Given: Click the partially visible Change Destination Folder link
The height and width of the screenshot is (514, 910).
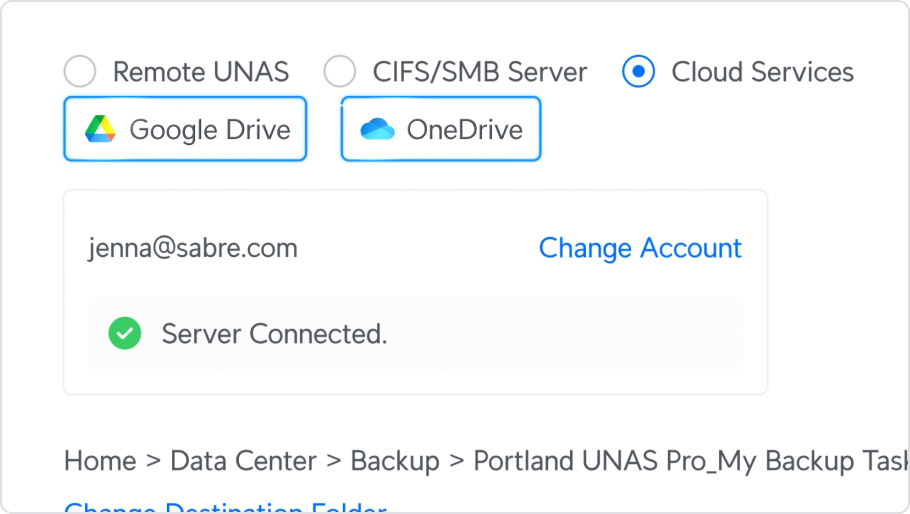Looking at the screenshot, I should [x=225, y=508].
